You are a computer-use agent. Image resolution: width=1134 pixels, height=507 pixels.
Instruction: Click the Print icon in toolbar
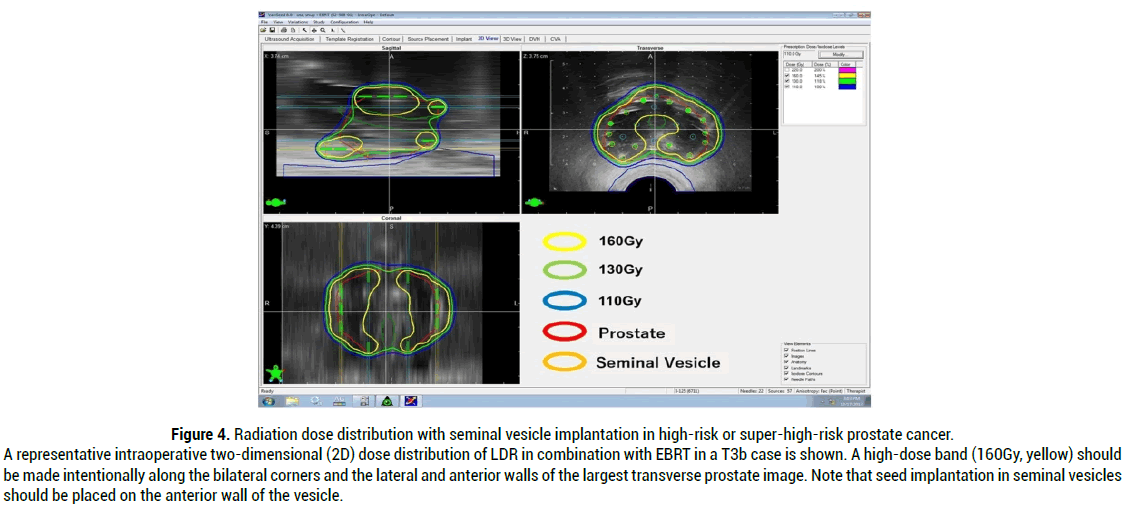tap(282, 30)
